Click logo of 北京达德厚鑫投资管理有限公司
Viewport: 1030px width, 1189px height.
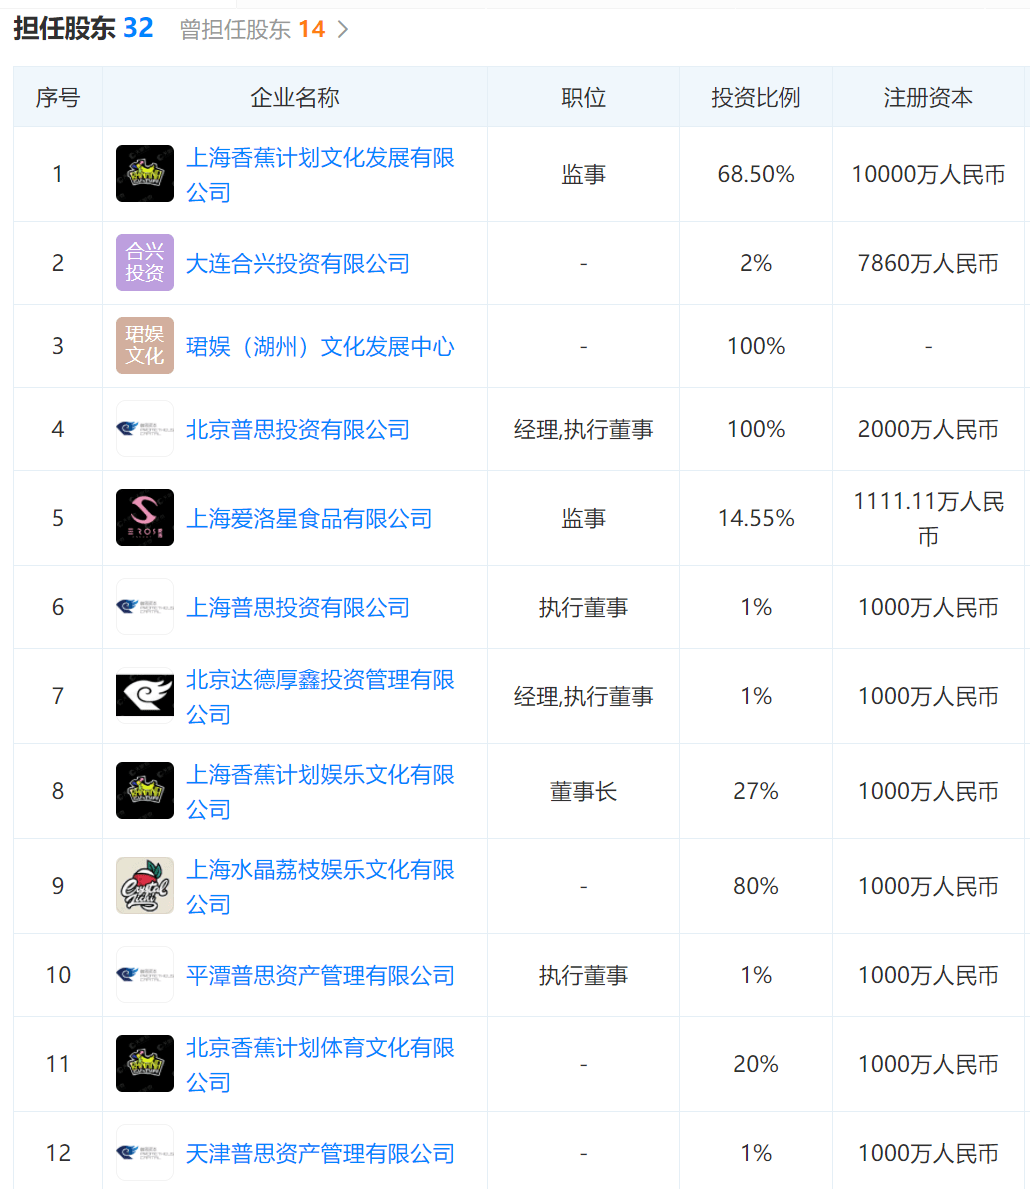pyautogui.click(x=145, y=696)
